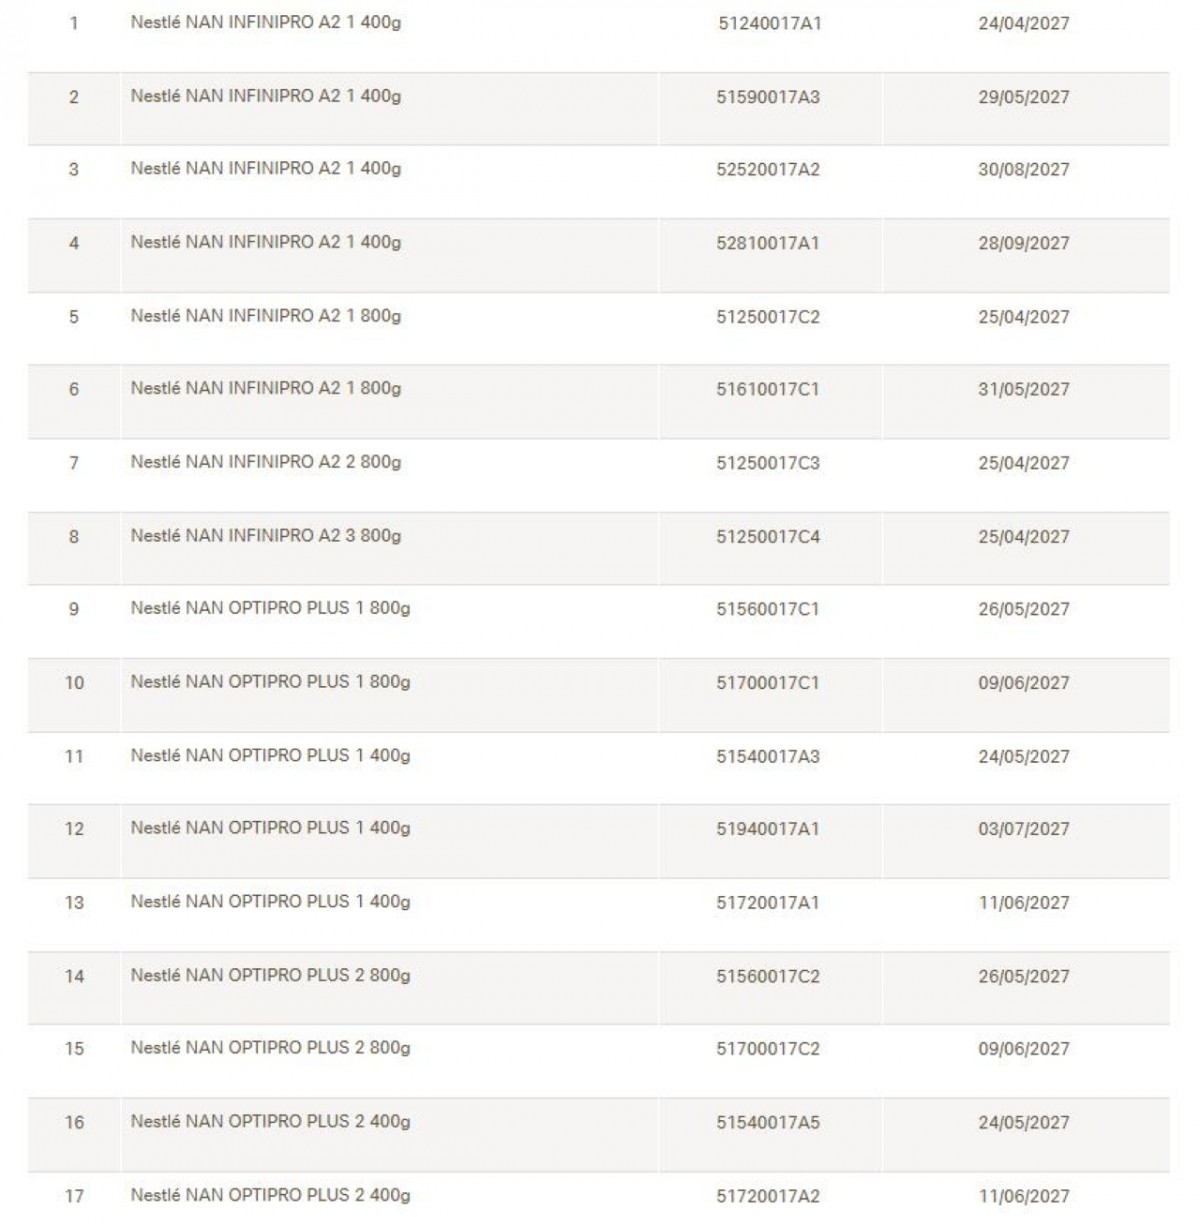Select the 31/05/2027 date cell
The image size is (1200, 1224).
pos(1023,389)
